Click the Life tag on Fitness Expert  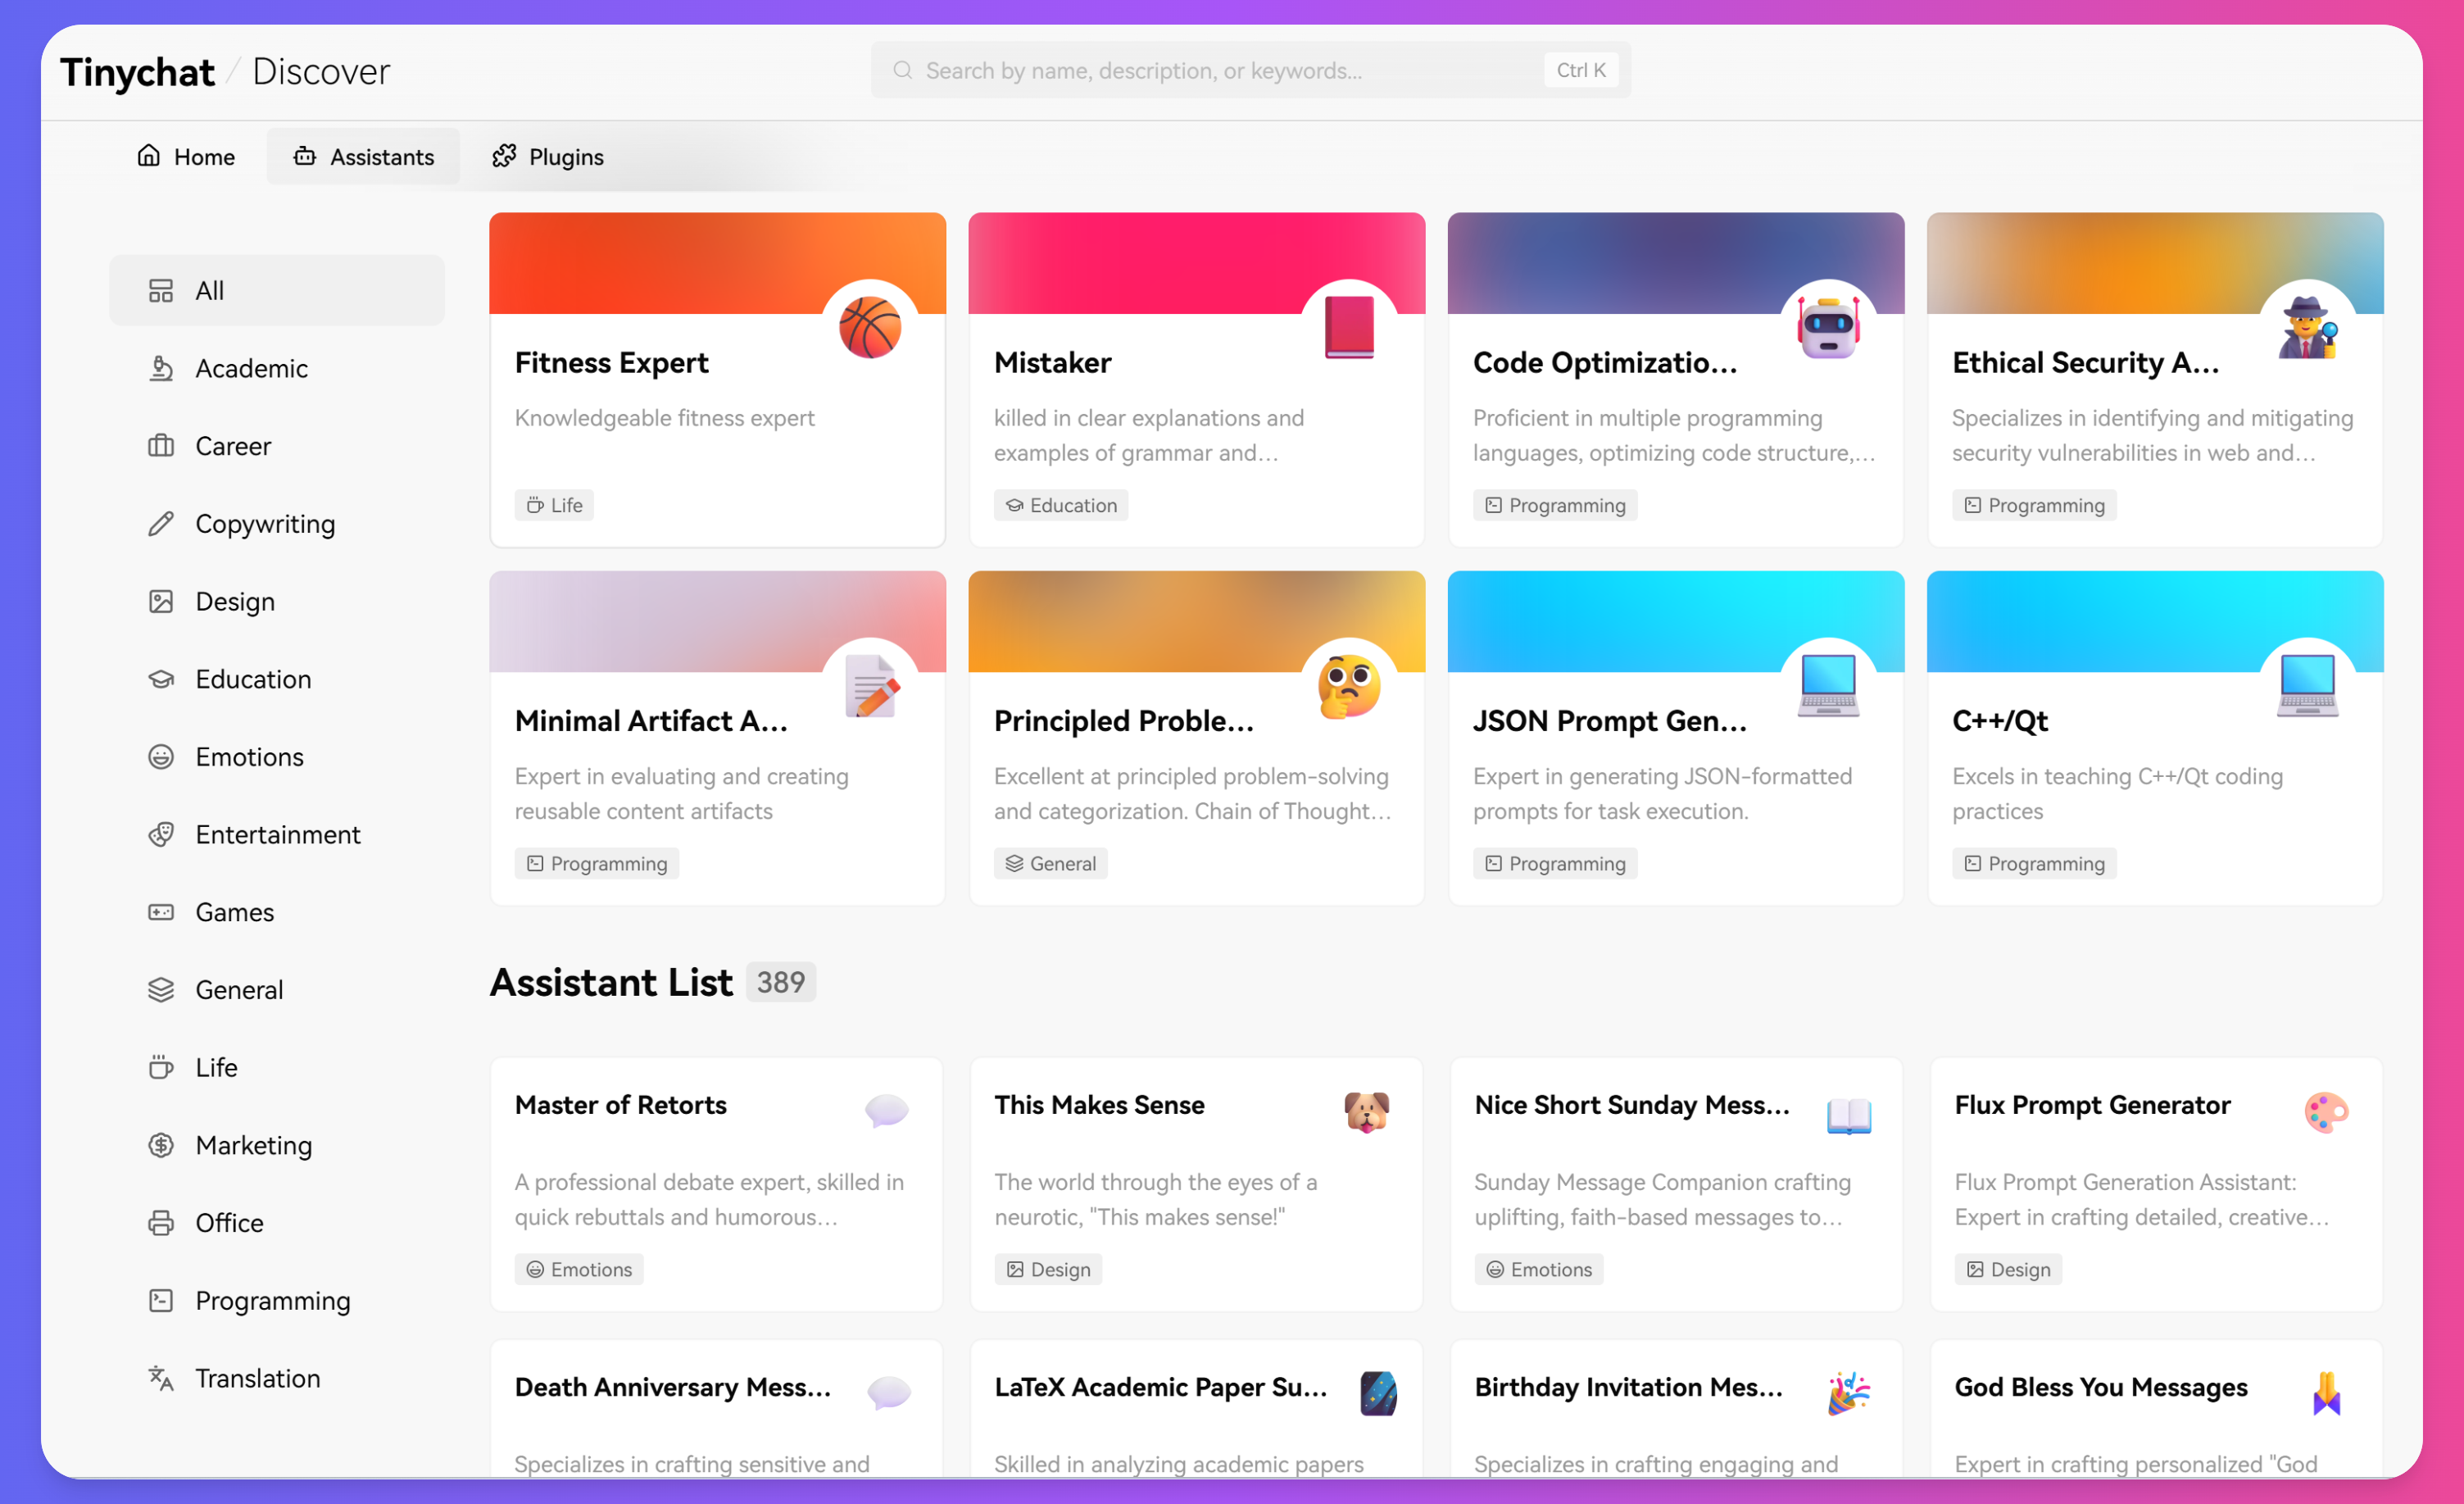(554, 505)
